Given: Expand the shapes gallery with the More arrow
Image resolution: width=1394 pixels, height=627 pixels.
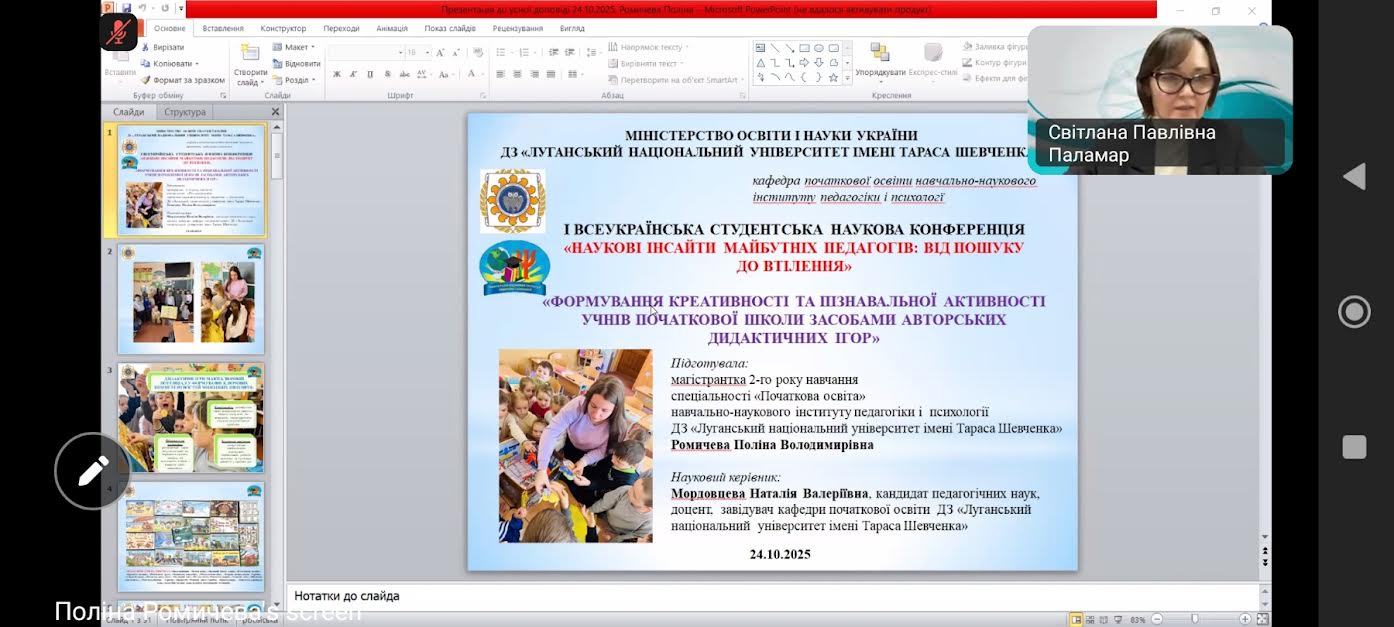Looking at the screenshot, I should tap(847, 78).
